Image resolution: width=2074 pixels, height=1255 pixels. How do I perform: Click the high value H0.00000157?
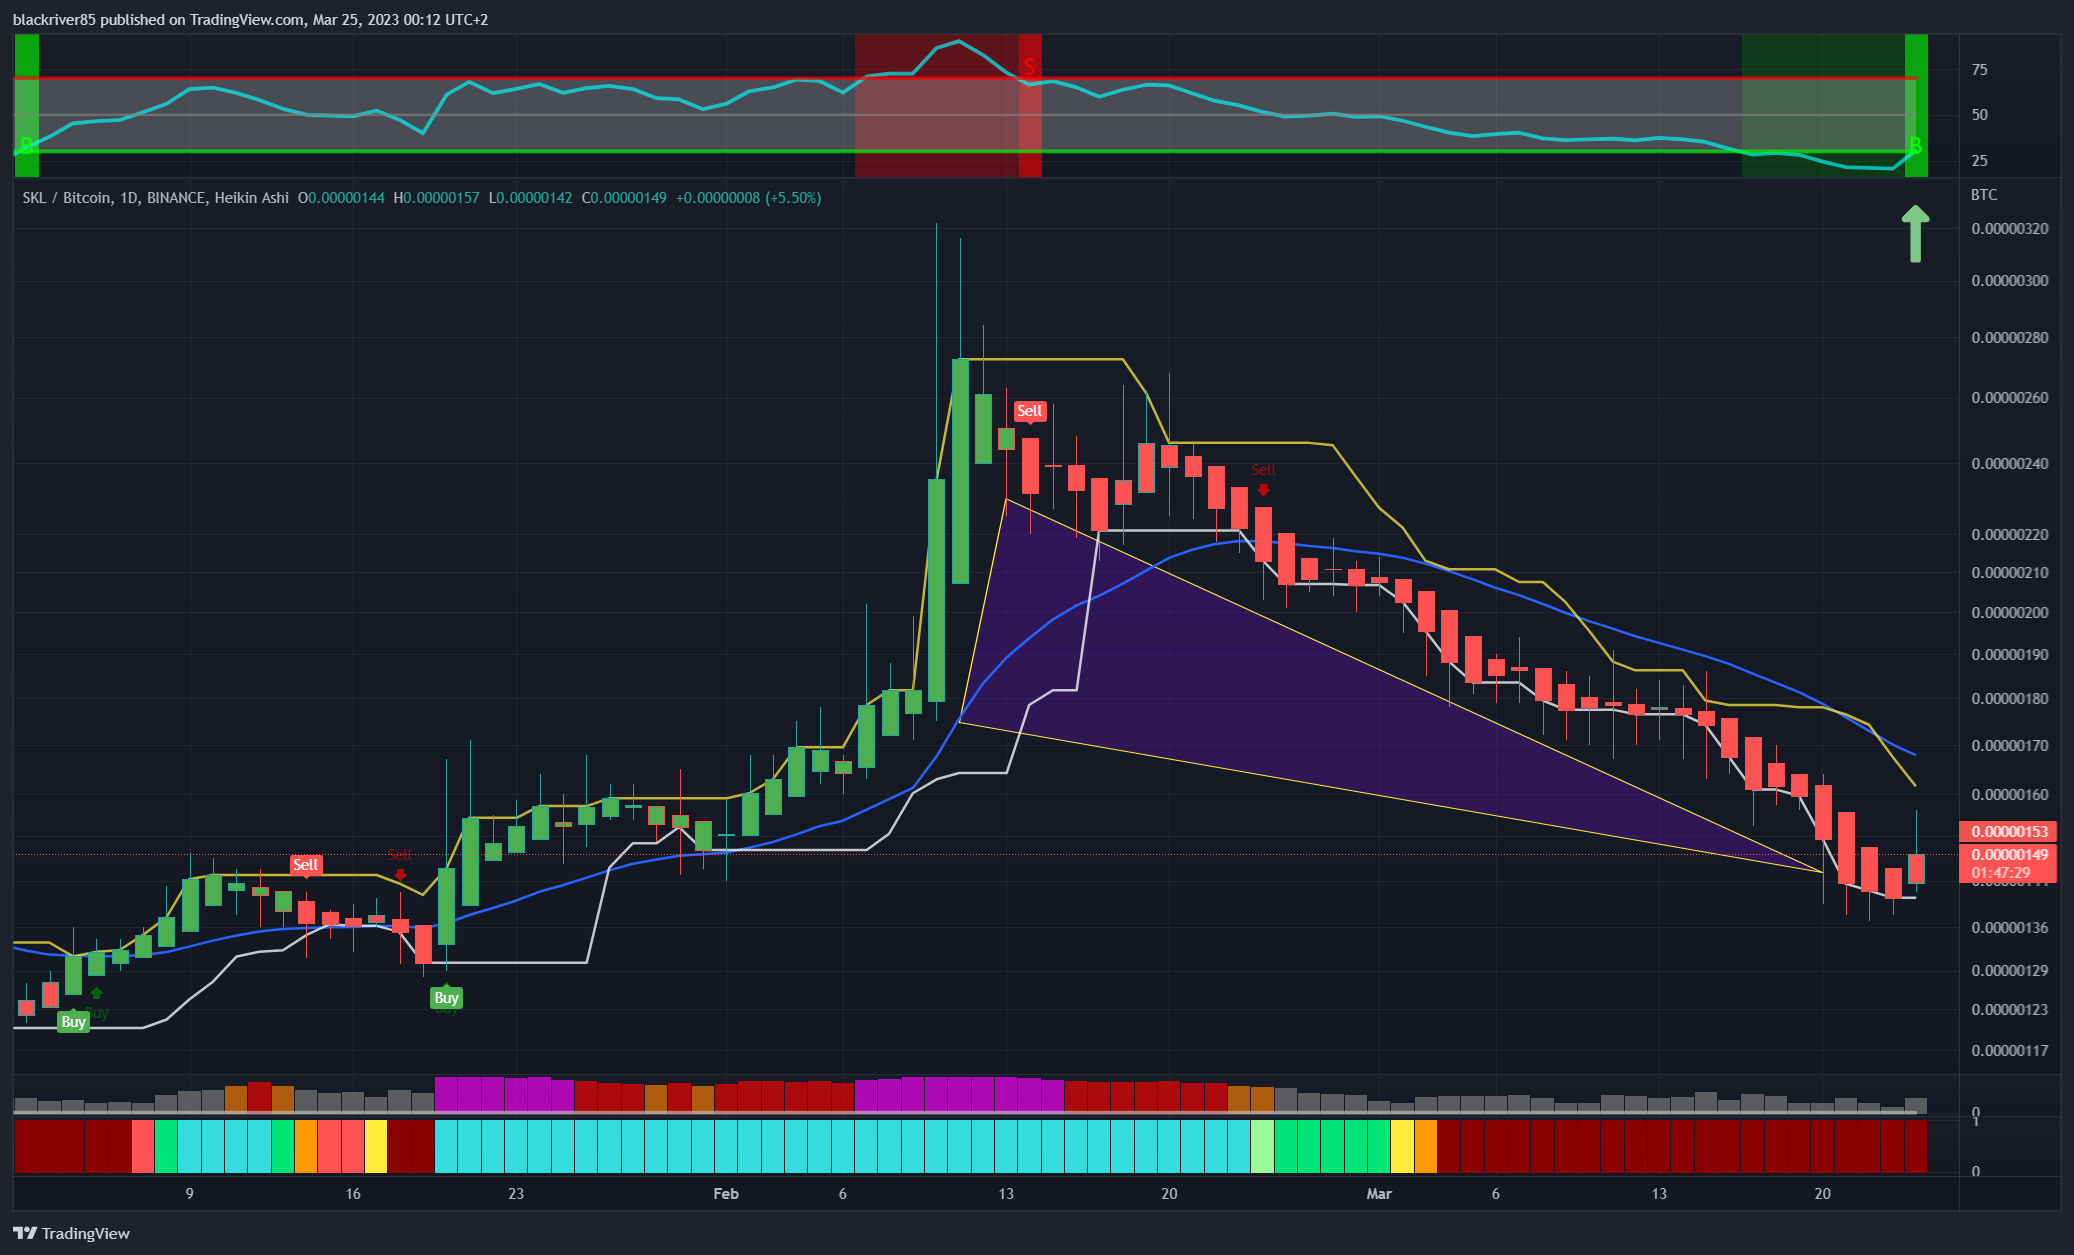pyautogui.click(x=437, y=198)
